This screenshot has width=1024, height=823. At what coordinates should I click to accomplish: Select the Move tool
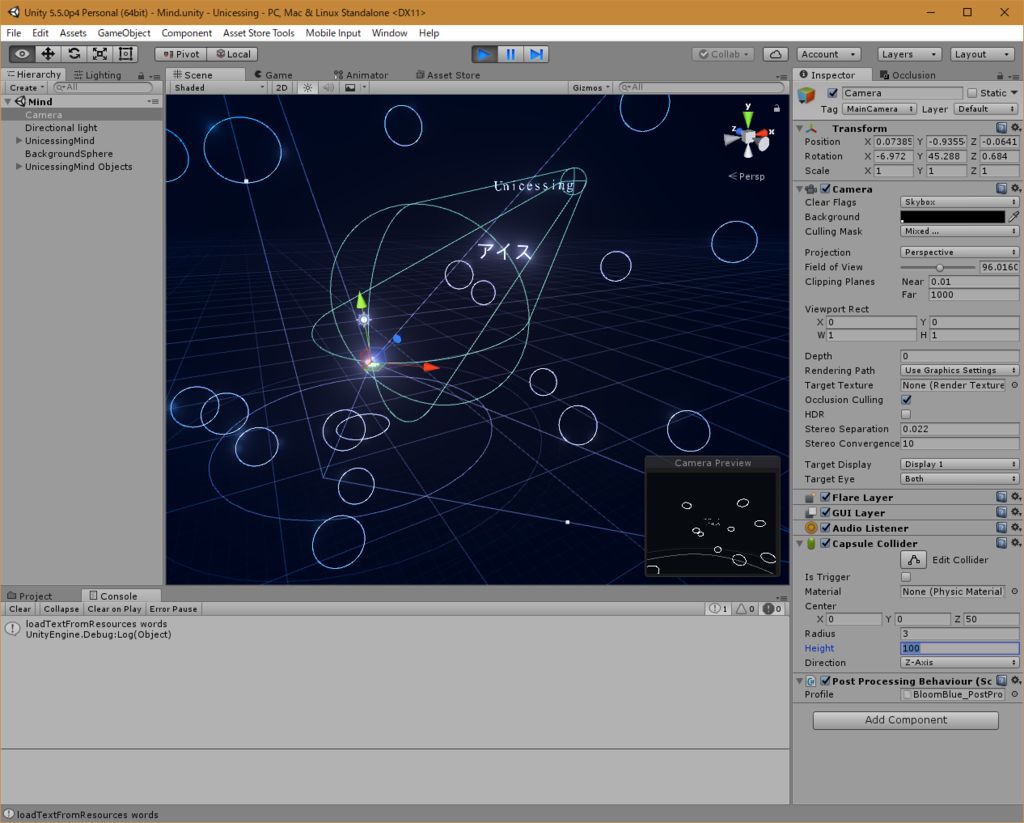(x=48, y=54)
